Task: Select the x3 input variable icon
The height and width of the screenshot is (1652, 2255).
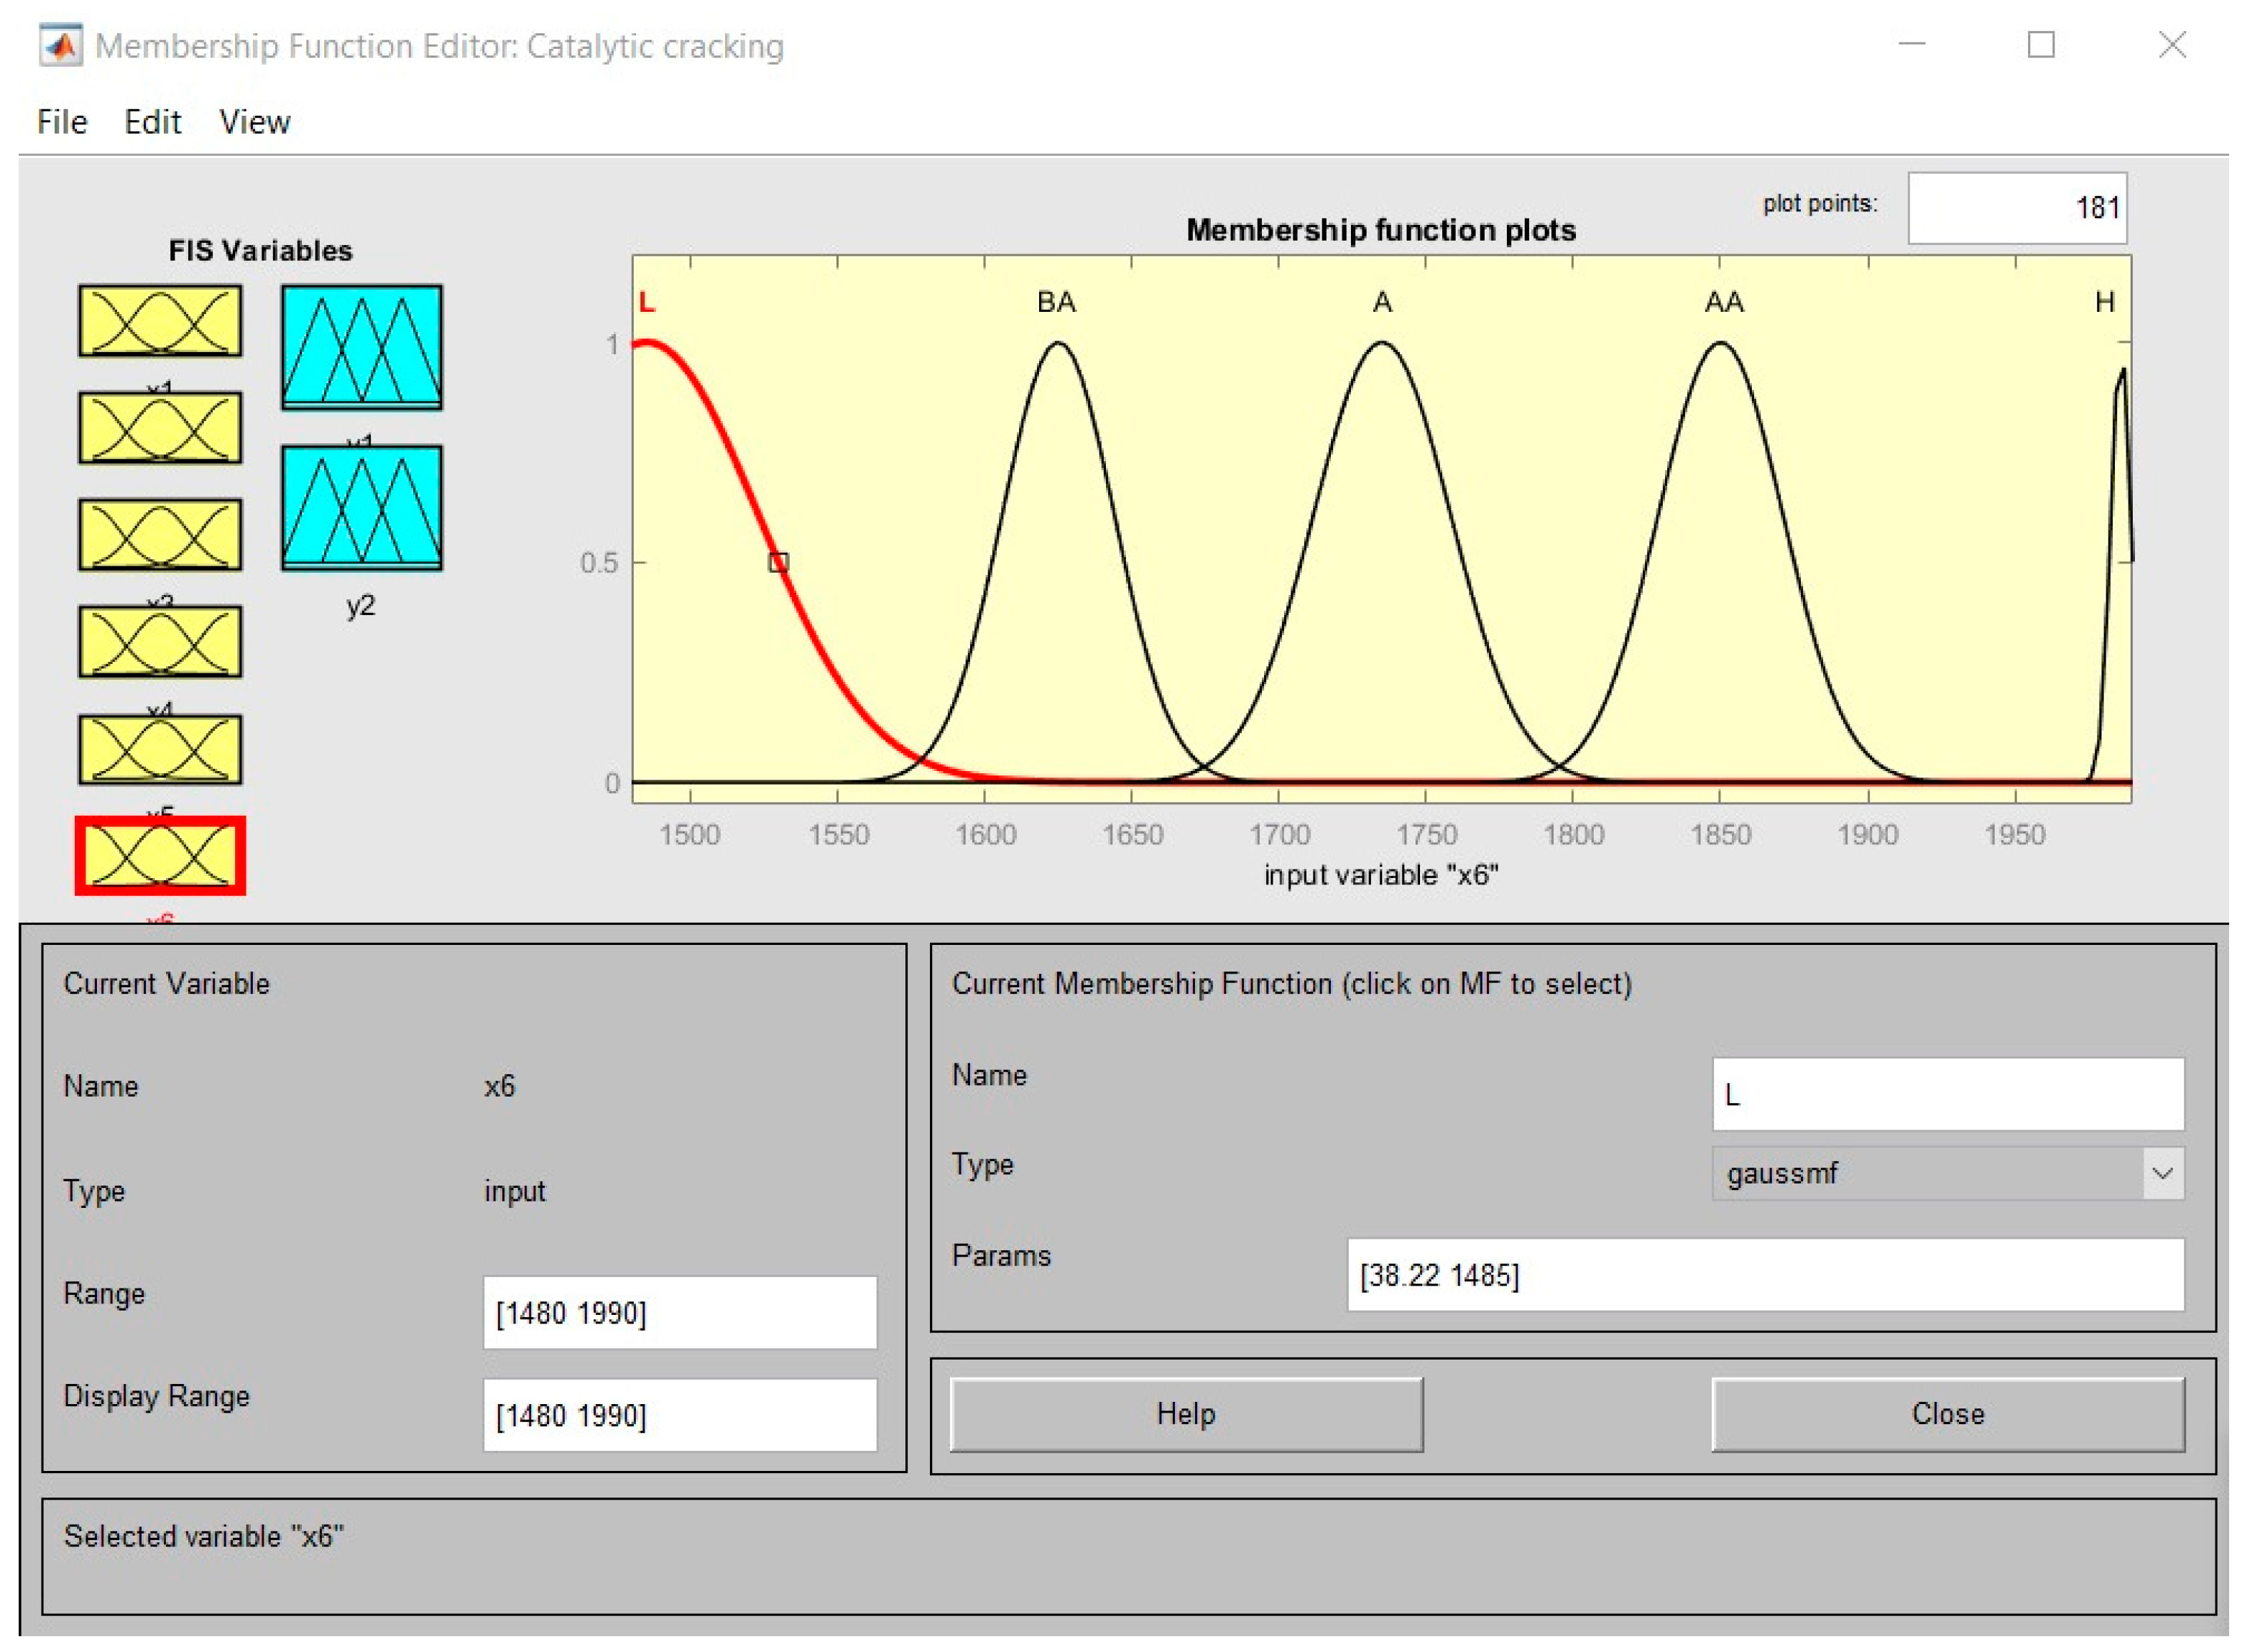Action: 160,535
